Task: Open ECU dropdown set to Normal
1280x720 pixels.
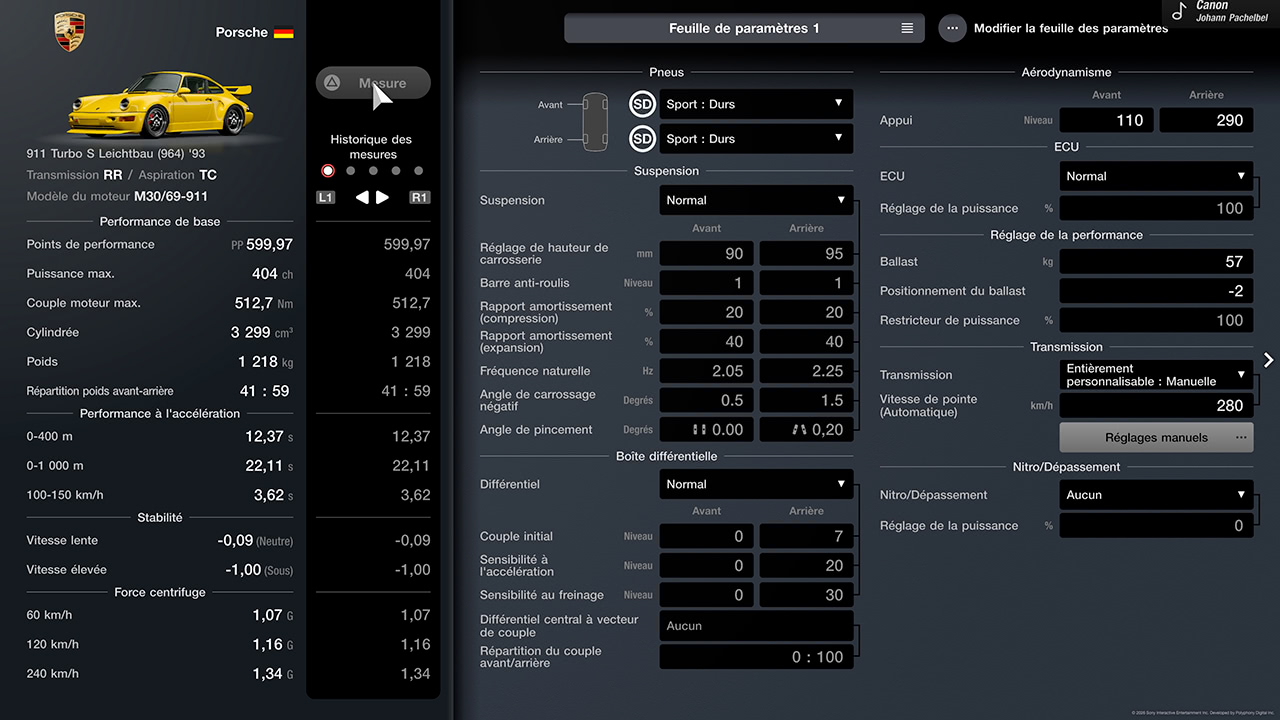Action: click(x=1157, y=176)
